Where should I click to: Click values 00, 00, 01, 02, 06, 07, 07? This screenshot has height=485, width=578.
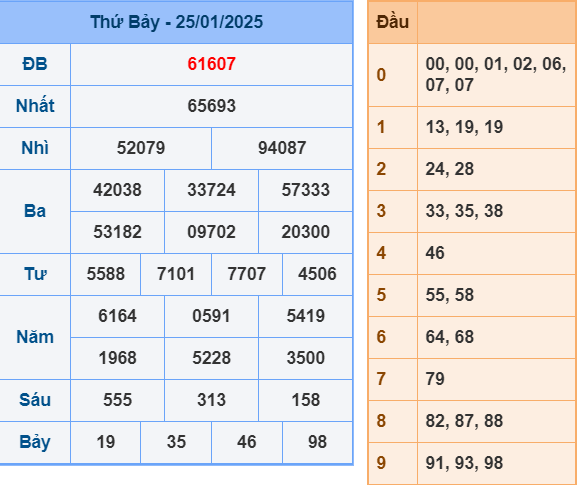click(x=496, y=75)
